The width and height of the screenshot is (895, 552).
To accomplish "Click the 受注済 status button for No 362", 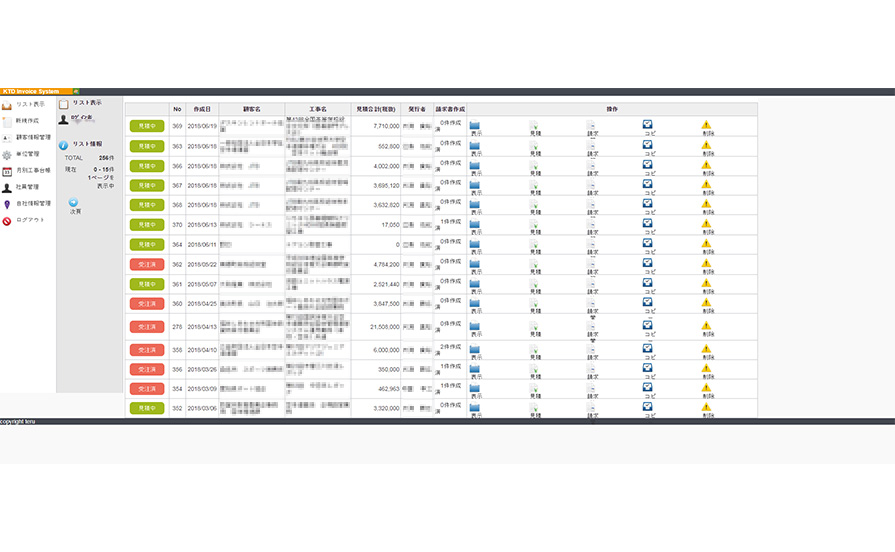I will (147, 264).
